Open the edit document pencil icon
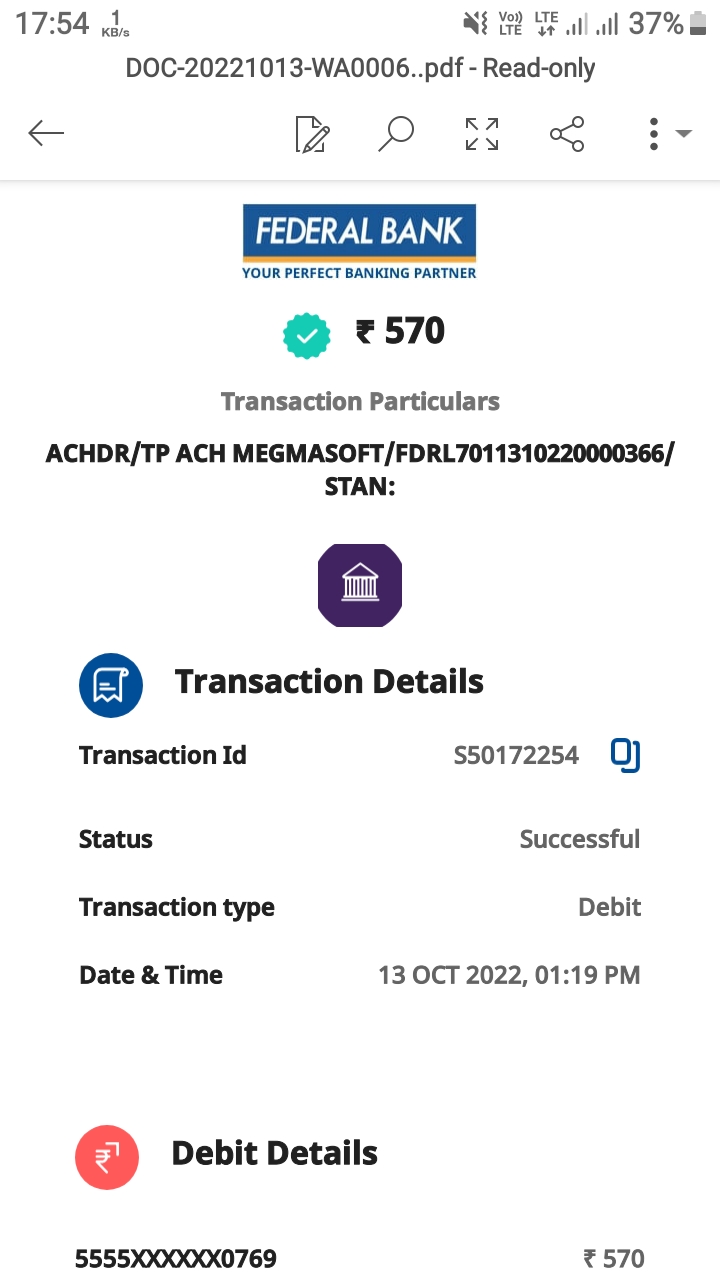This screenshot has height=1280, width=720. (312, 134)
